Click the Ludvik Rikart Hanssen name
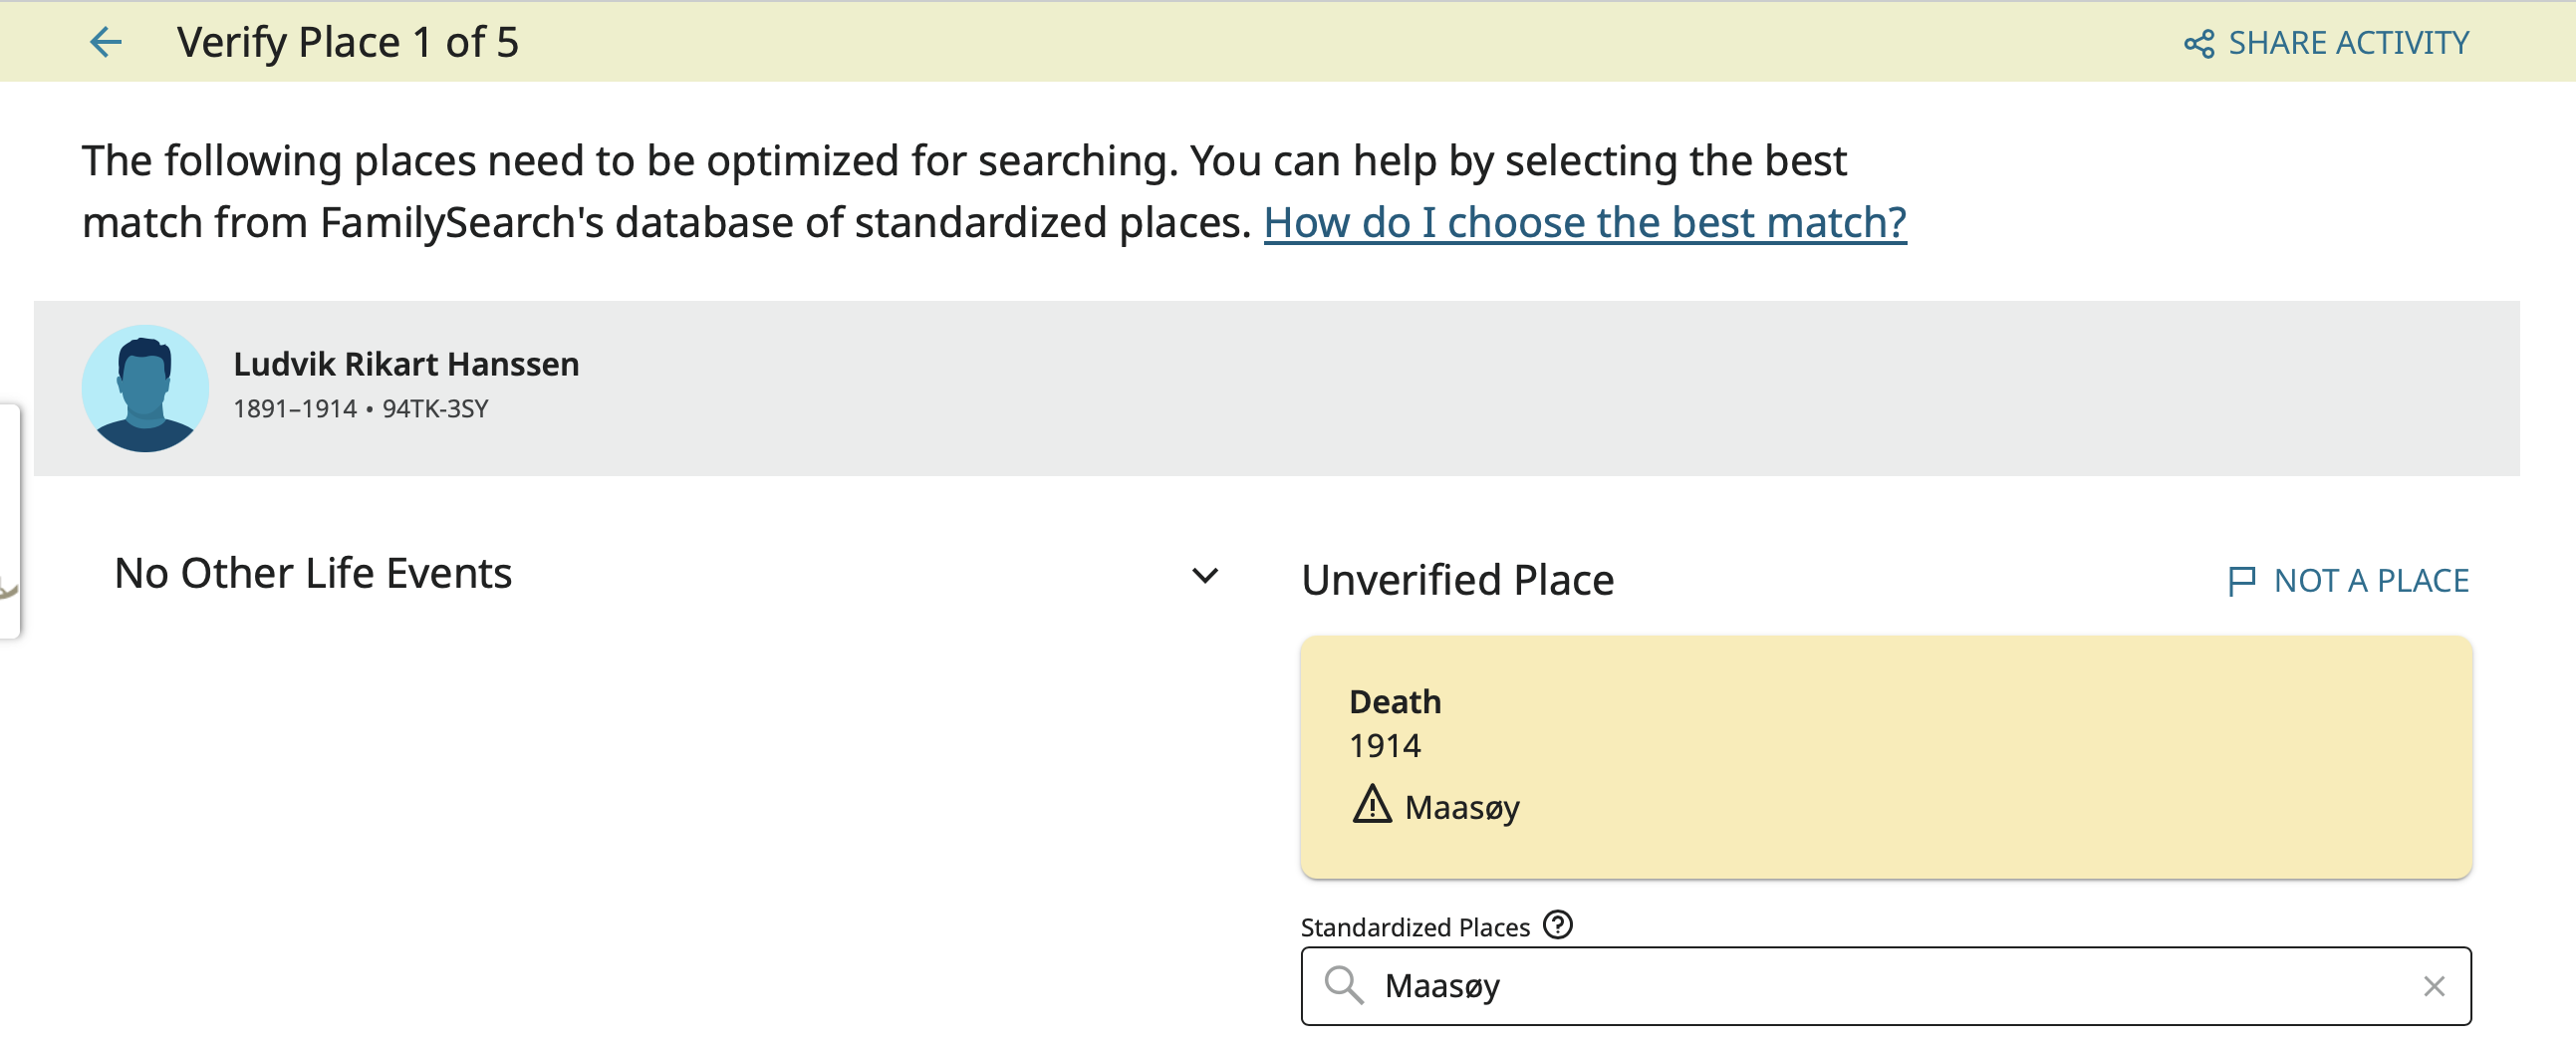This screenshot has width=2576, height=1044. point(406,364)
